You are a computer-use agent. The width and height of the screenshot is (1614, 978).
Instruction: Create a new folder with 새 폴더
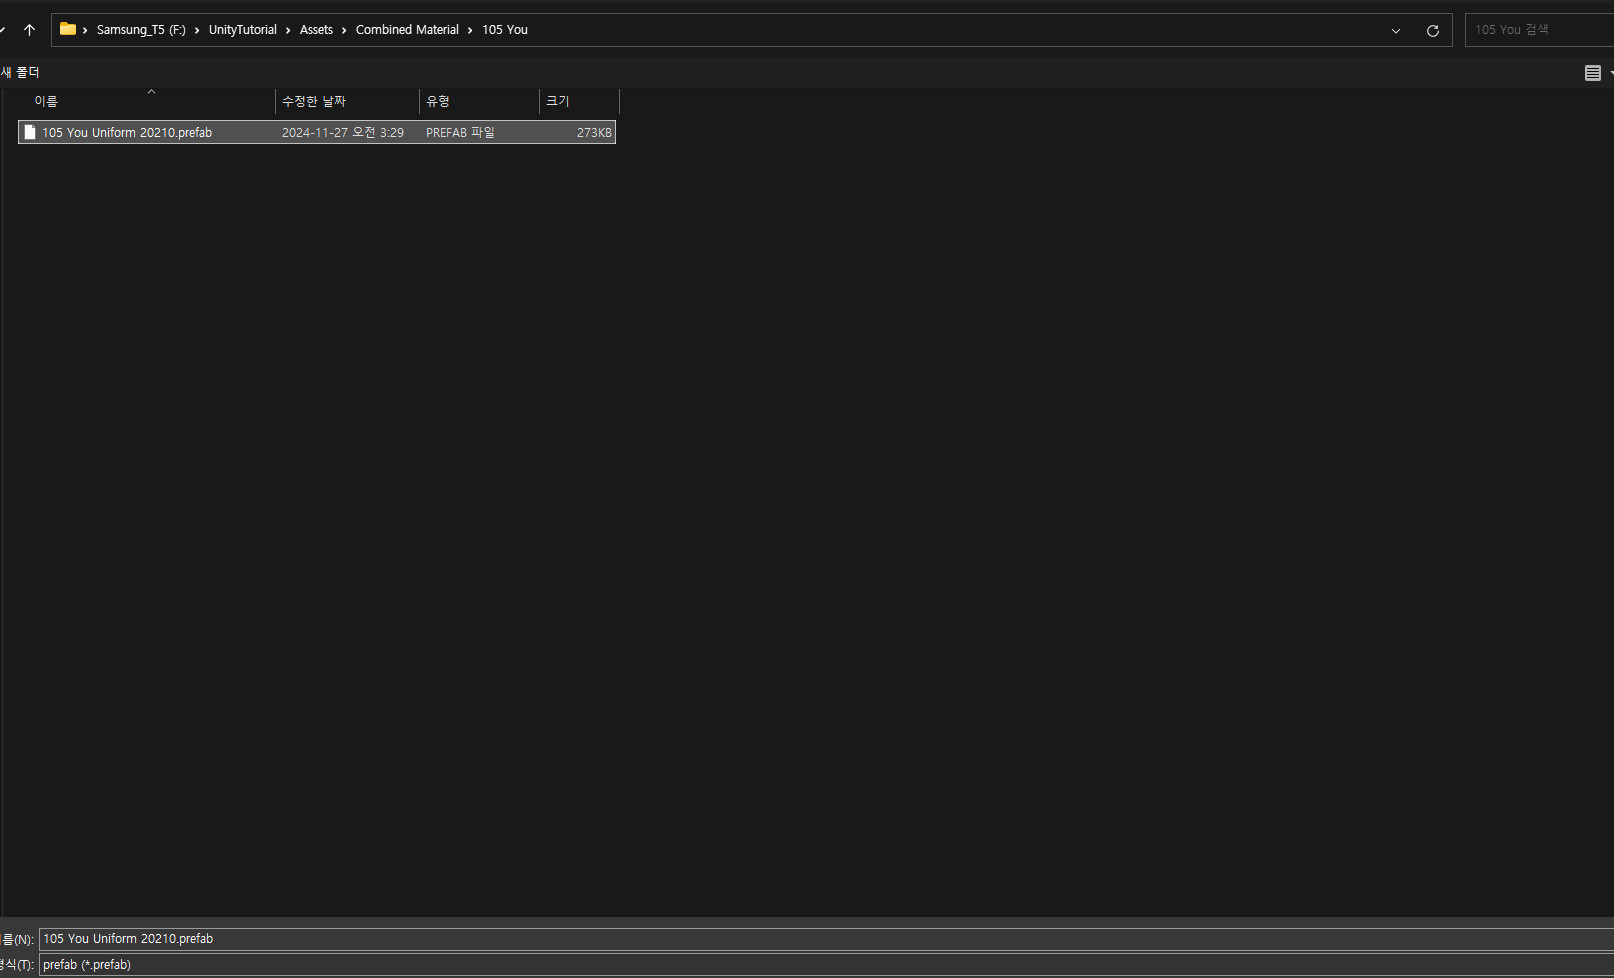click(x=22, y=71)
